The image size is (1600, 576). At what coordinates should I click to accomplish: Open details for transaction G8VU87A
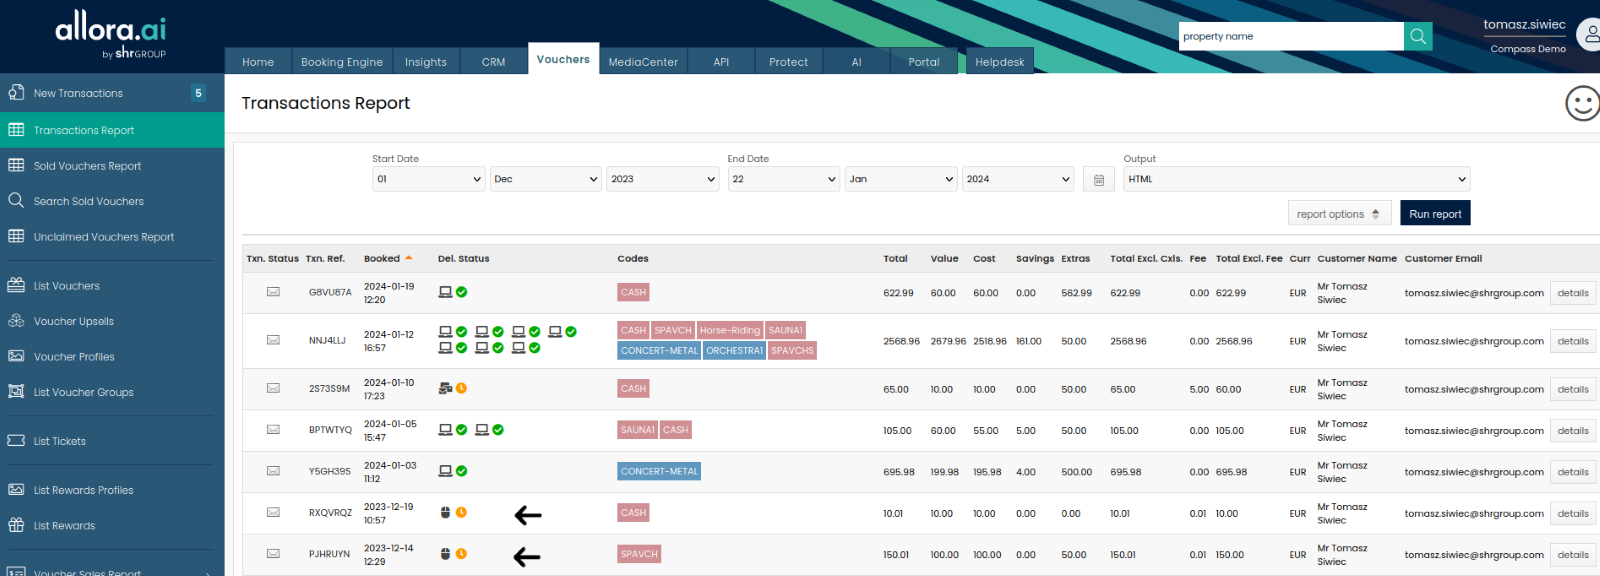(1573, 293)
